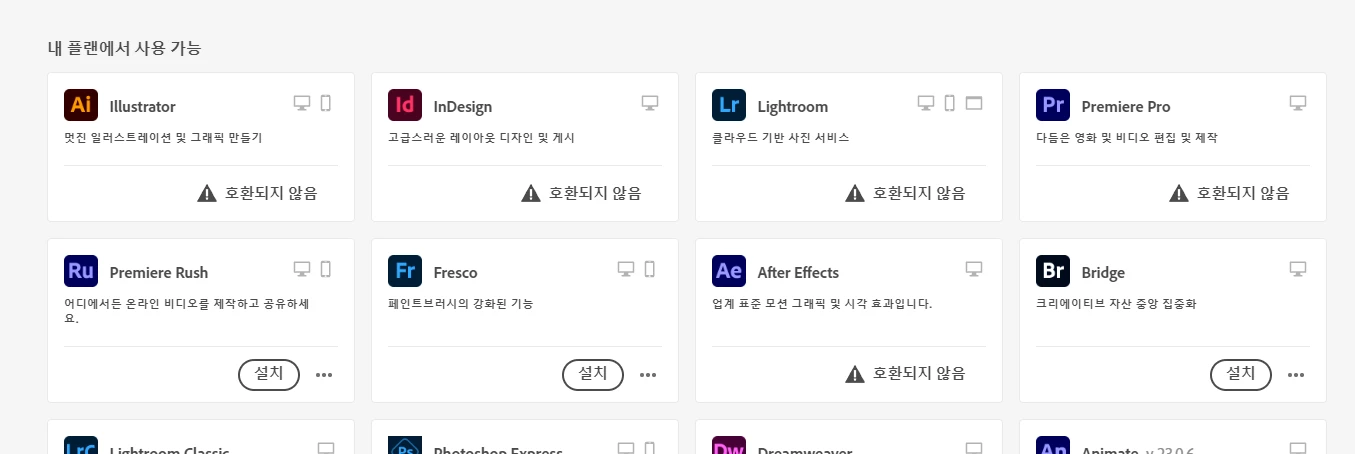
Task: Click the Fresco Fr app icon
Action: [x=404, y=271]
